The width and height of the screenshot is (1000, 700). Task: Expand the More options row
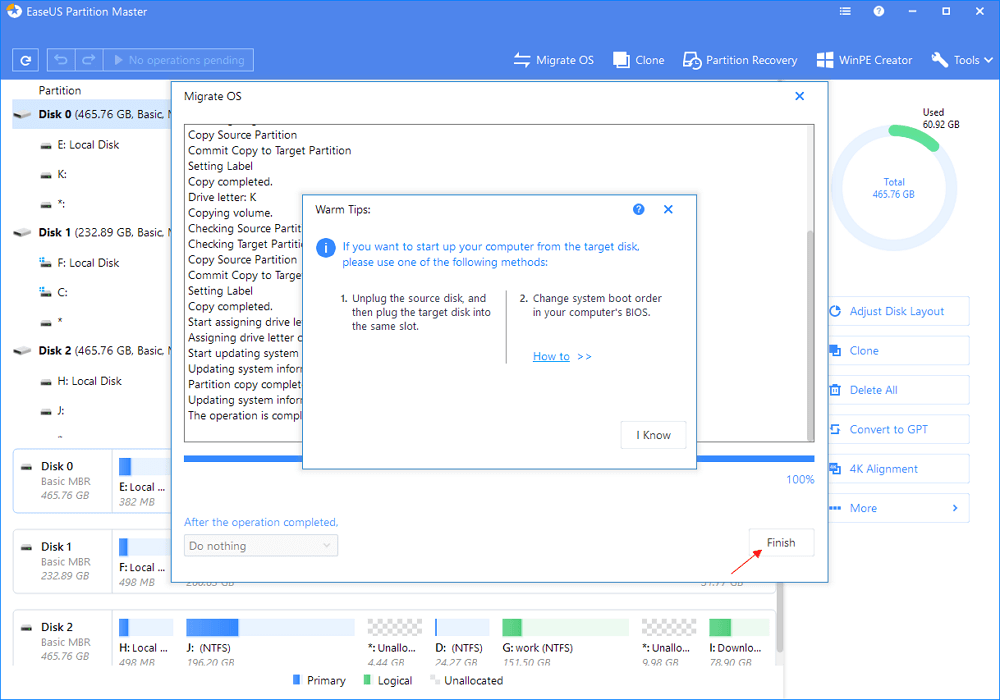tap(899, 508)
